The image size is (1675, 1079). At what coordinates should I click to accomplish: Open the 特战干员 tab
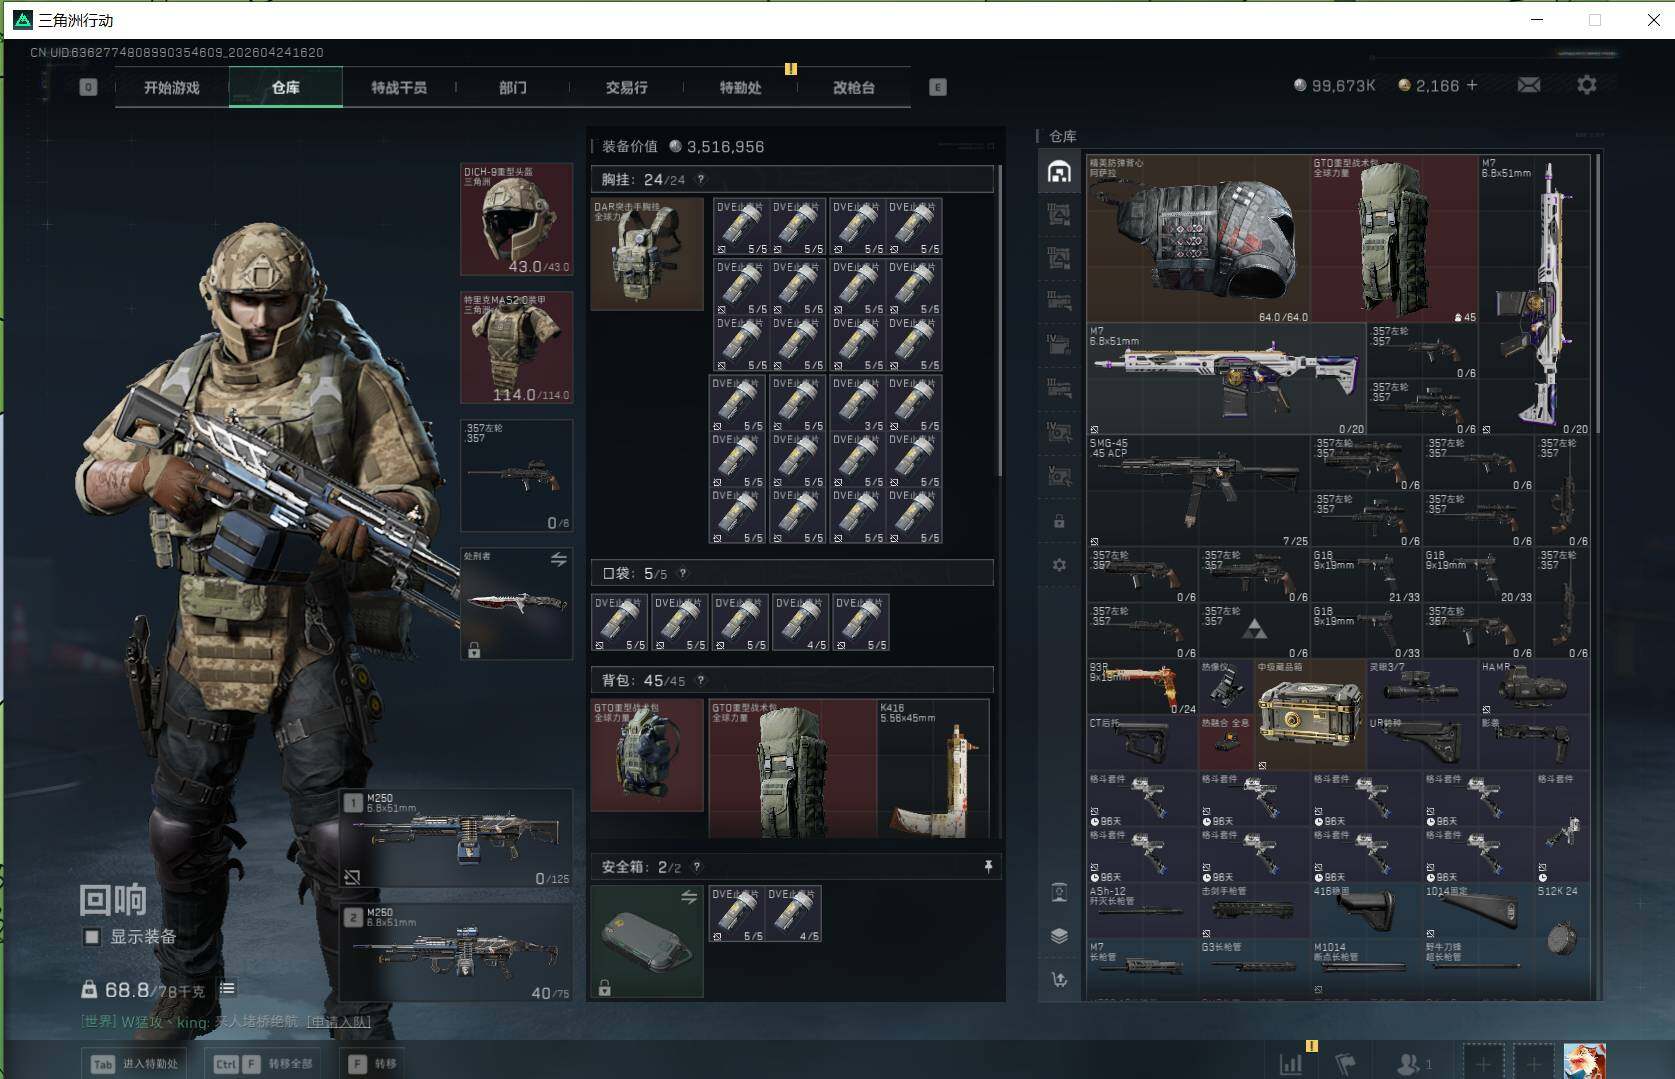tap(399, 88)
